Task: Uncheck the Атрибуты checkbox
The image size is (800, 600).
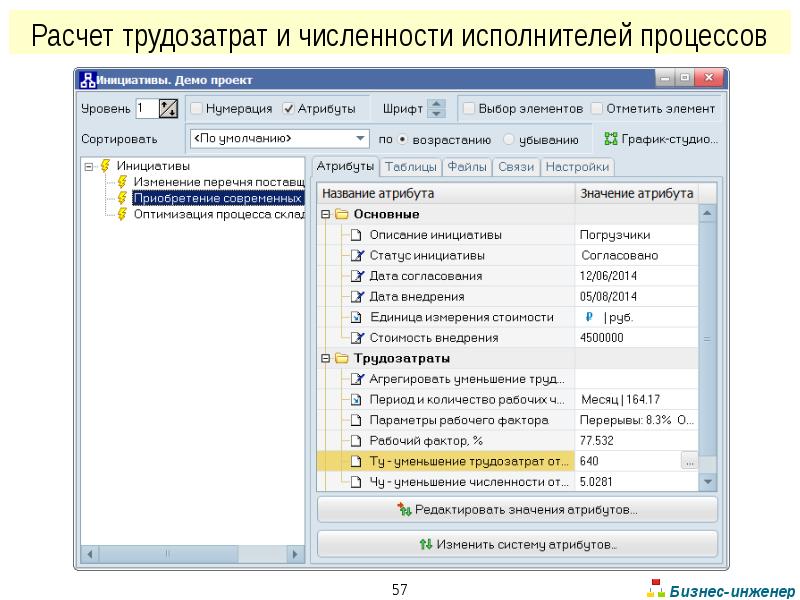Action: pyautogui.click(x=289, y=108)
